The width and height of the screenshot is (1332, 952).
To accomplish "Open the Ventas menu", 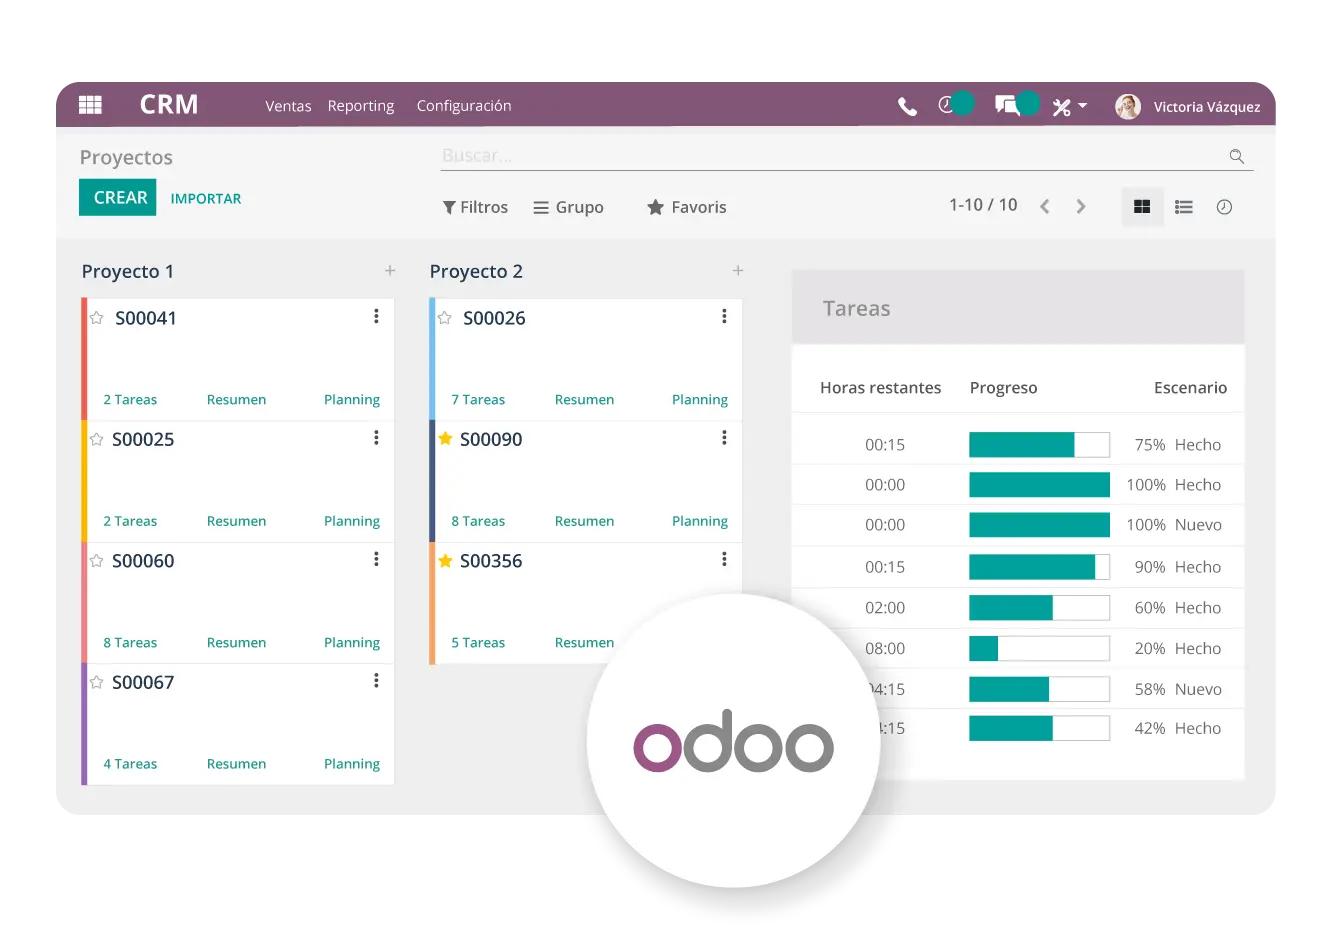I will pos(288,106).
